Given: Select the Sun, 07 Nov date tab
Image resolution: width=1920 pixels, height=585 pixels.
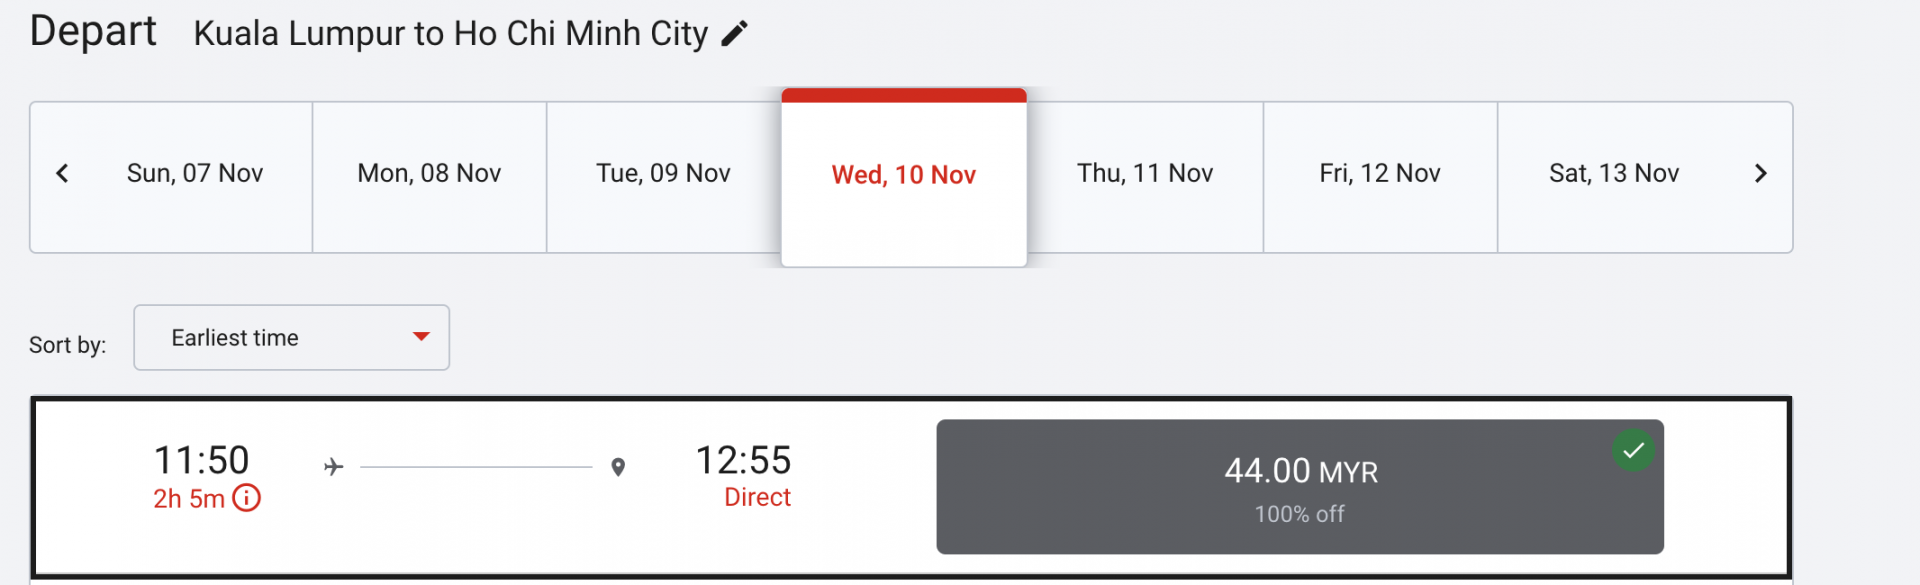Looking at the screenshot, I should (x=195, y=174).
